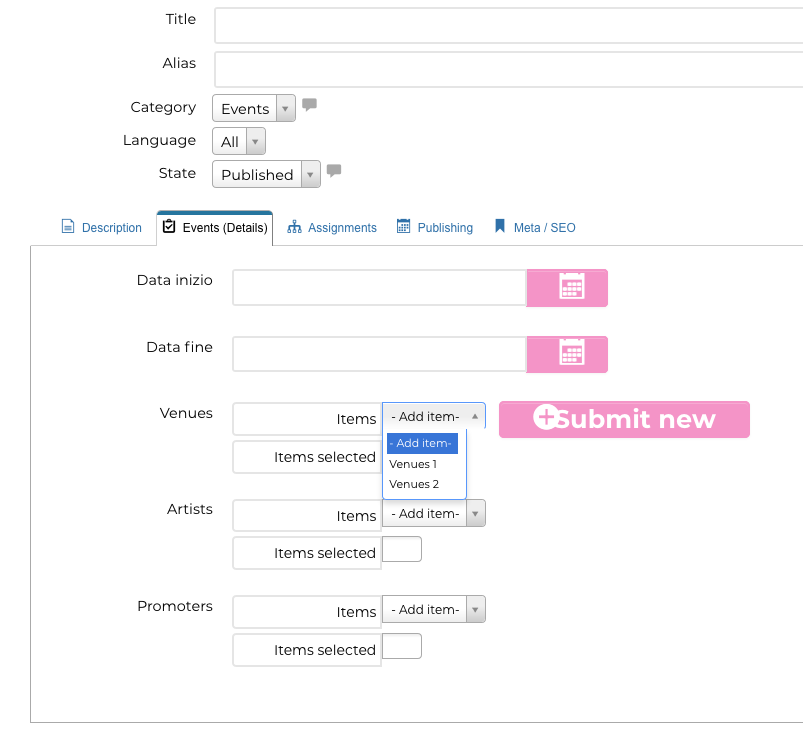Open the Data inizio calendar picker
The height and width of the screenshot is (734, 803).
567,288
